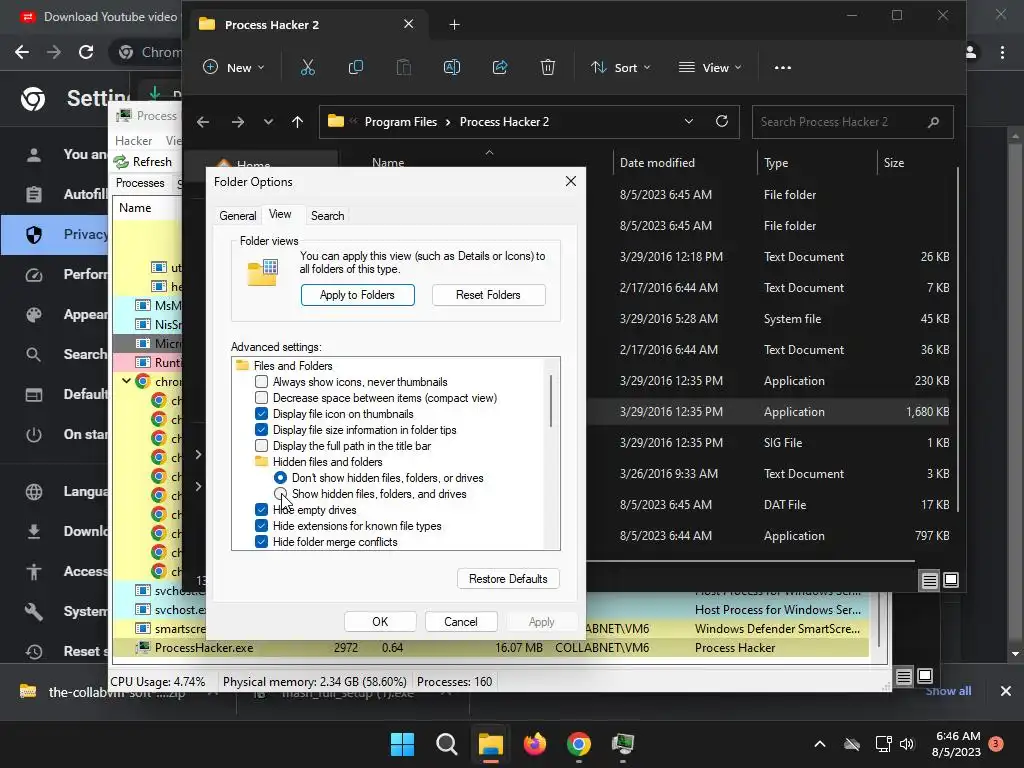The width and height of the screenshot is (1024, 768).
Task: Open the Chrome profile icon
Action: (971, 52)
